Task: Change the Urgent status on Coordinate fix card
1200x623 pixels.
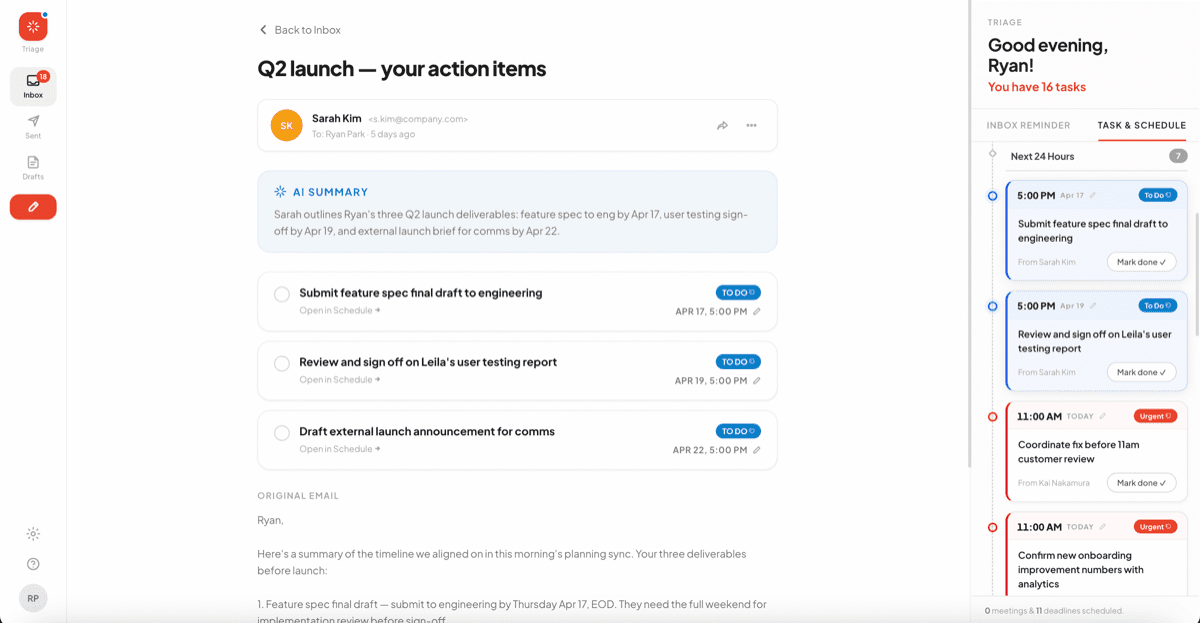Action: (x=1155, y=416)
